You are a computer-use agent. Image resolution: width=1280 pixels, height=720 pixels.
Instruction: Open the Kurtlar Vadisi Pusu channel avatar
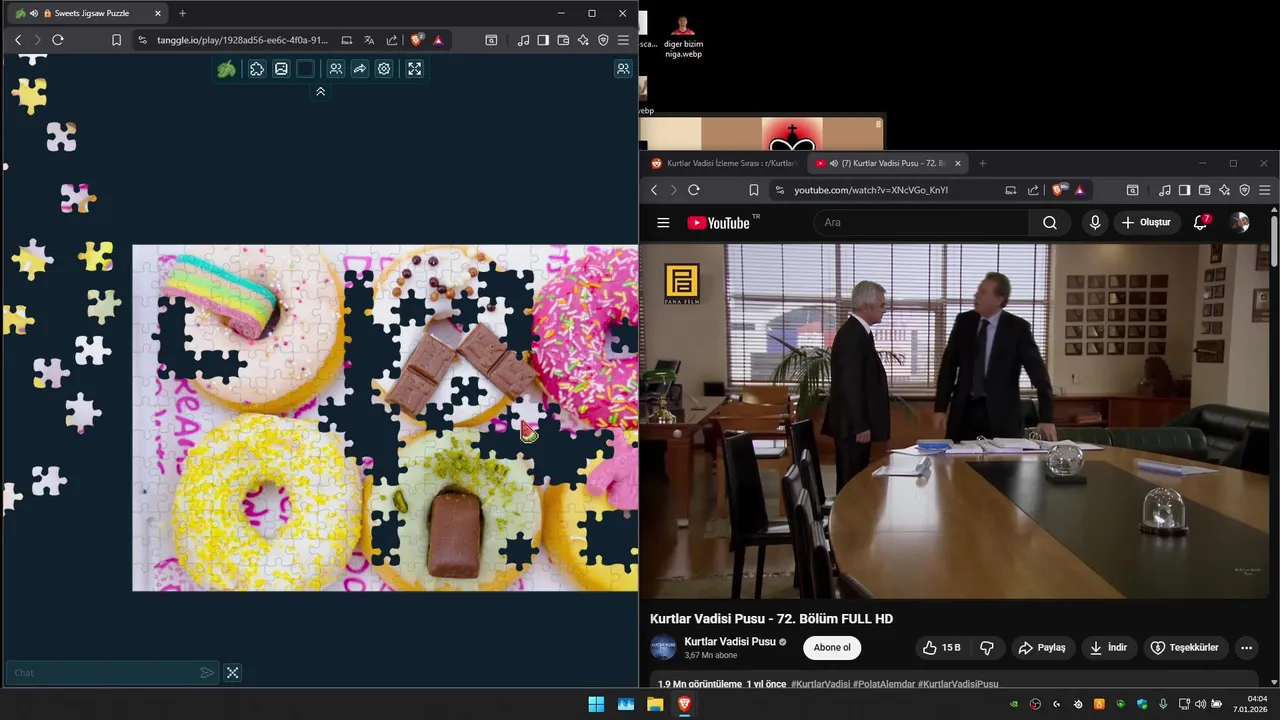coord(663,648)
